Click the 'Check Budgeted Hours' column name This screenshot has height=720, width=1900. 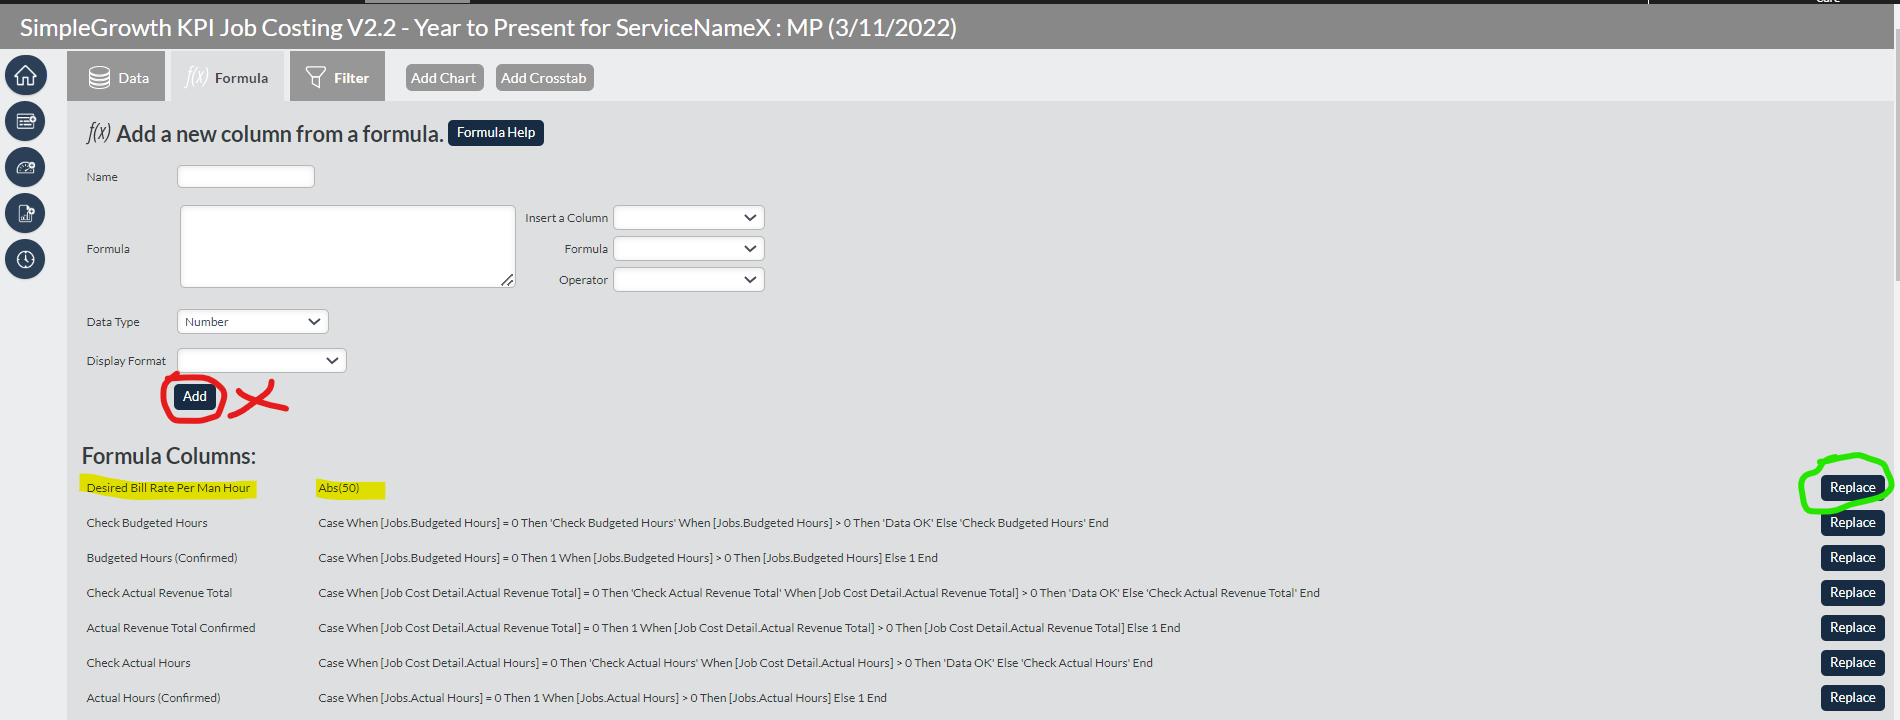(x=147, y=523)
